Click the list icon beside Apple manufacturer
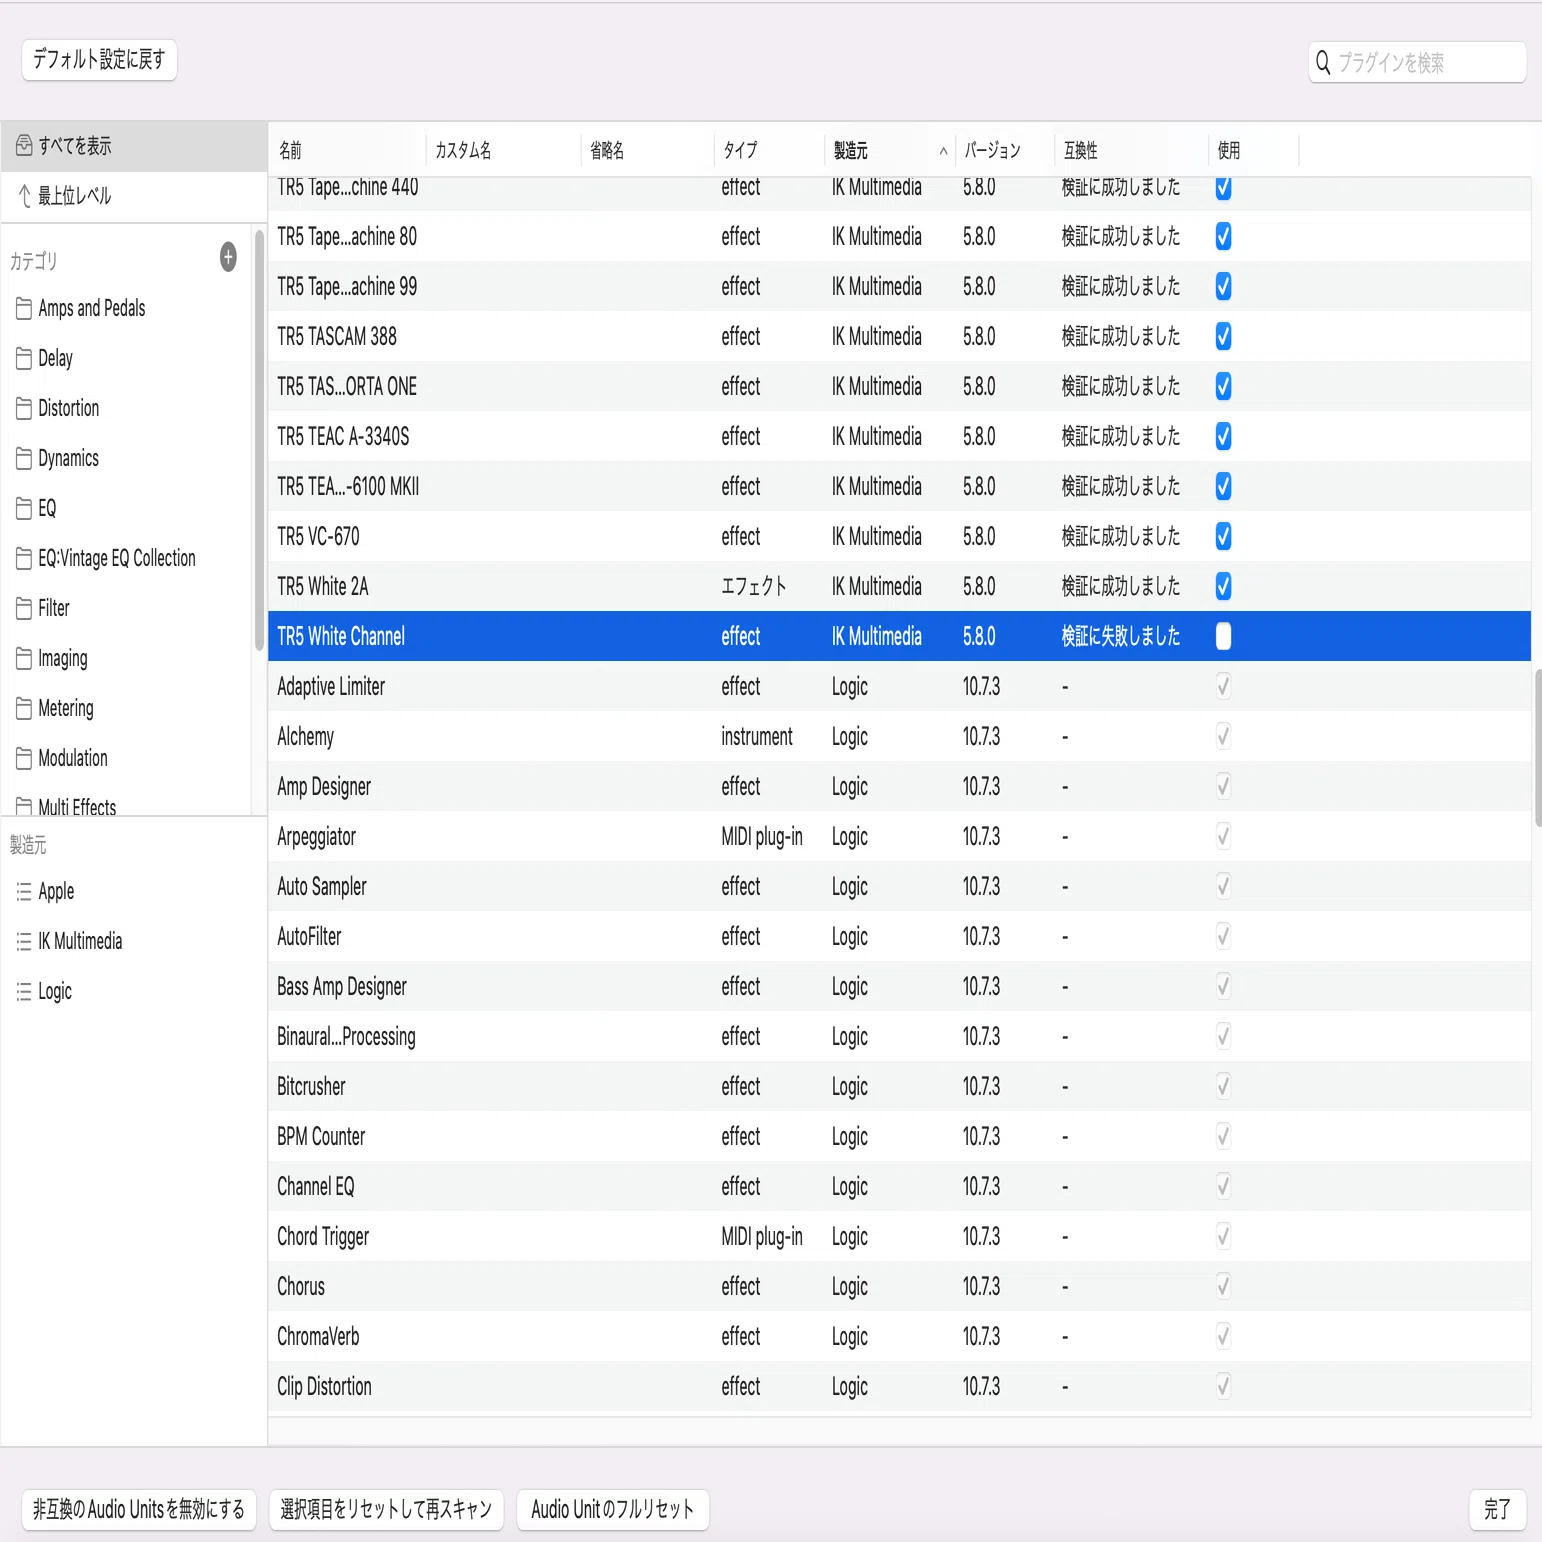The width and height of the screenshot is (1542, 1542). (24, 892)
